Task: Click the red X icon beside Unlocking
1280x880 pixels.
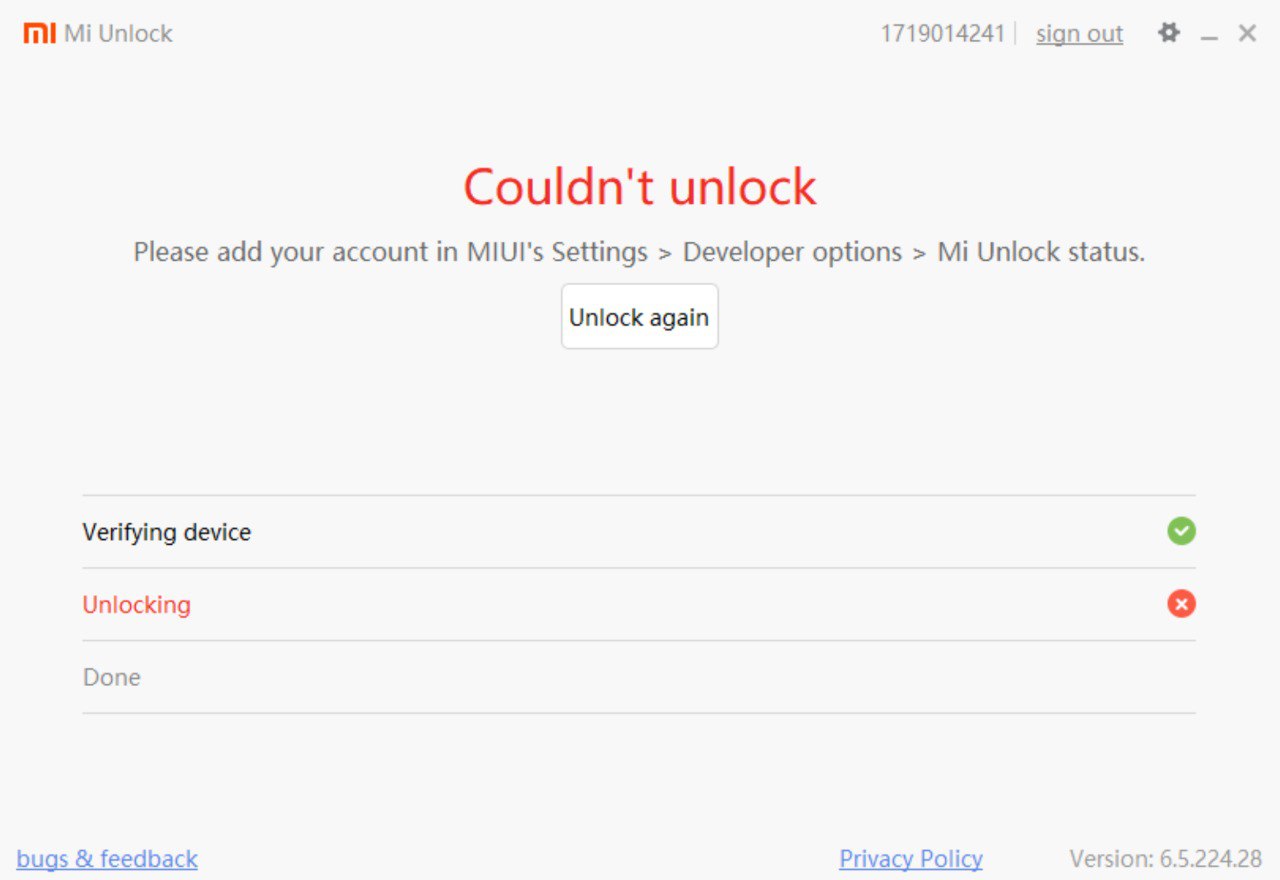Action: (x=1181, y=604)
